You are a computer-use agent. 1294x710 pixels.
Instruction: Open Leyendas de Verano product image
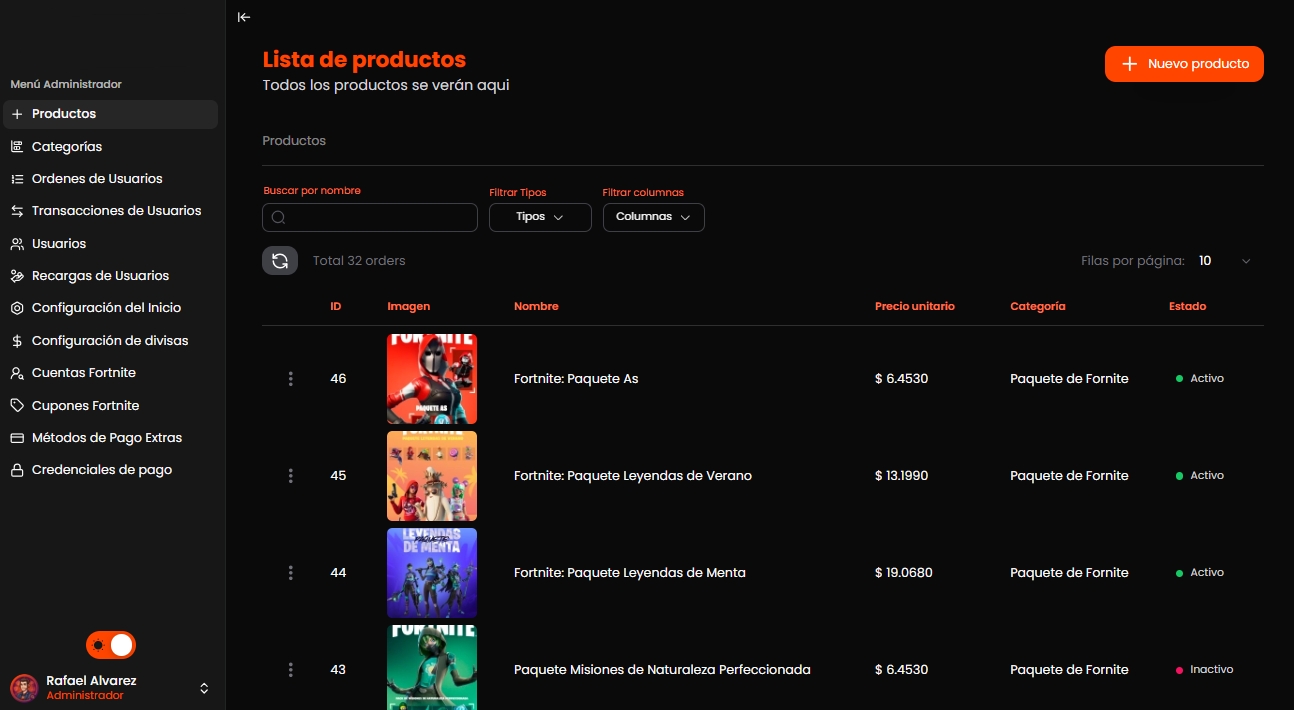click(x=432, y=476)
